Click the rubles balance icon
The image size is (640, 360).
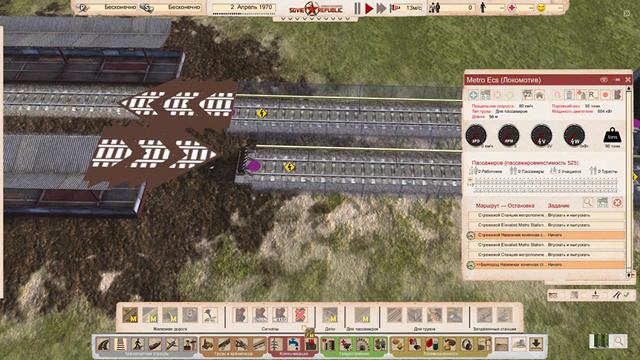tap(82, 8)
